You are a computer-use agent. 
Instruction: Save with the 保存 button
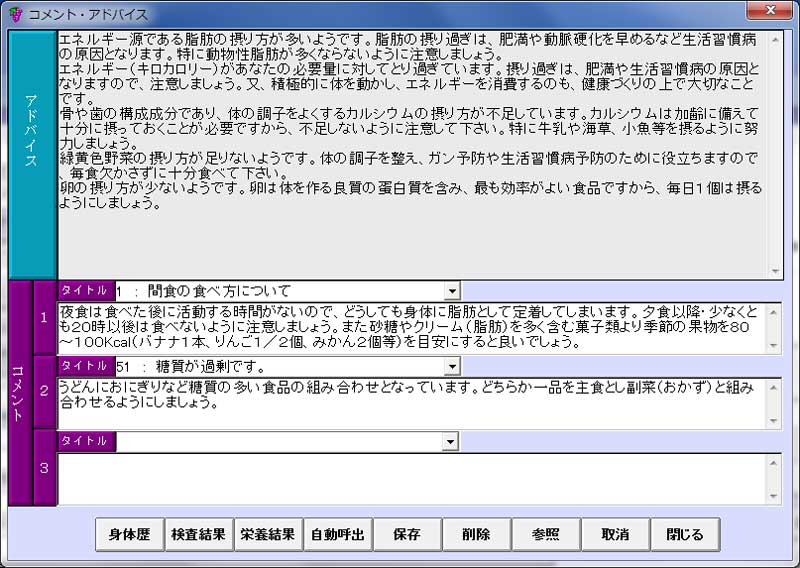point(407,534)
